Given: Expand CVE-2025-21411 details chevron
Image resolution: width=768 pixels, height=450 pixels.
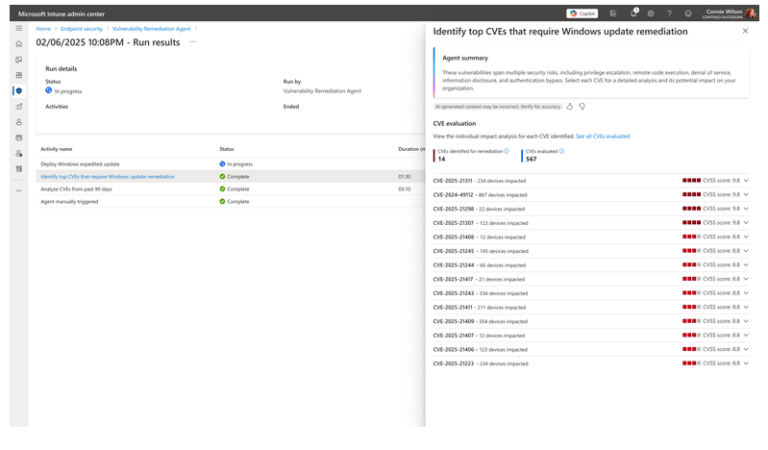Looking at the screenshot, I should tap(746, 307).
